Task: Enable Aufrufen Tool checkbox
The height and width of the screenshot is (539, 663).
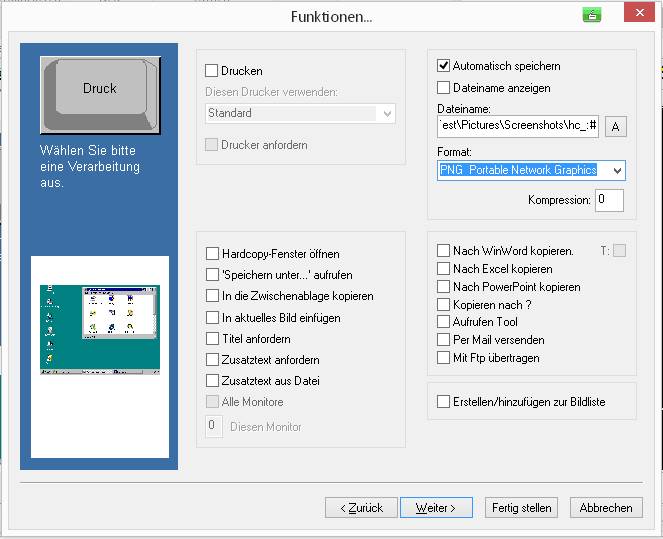Action: 443,322
